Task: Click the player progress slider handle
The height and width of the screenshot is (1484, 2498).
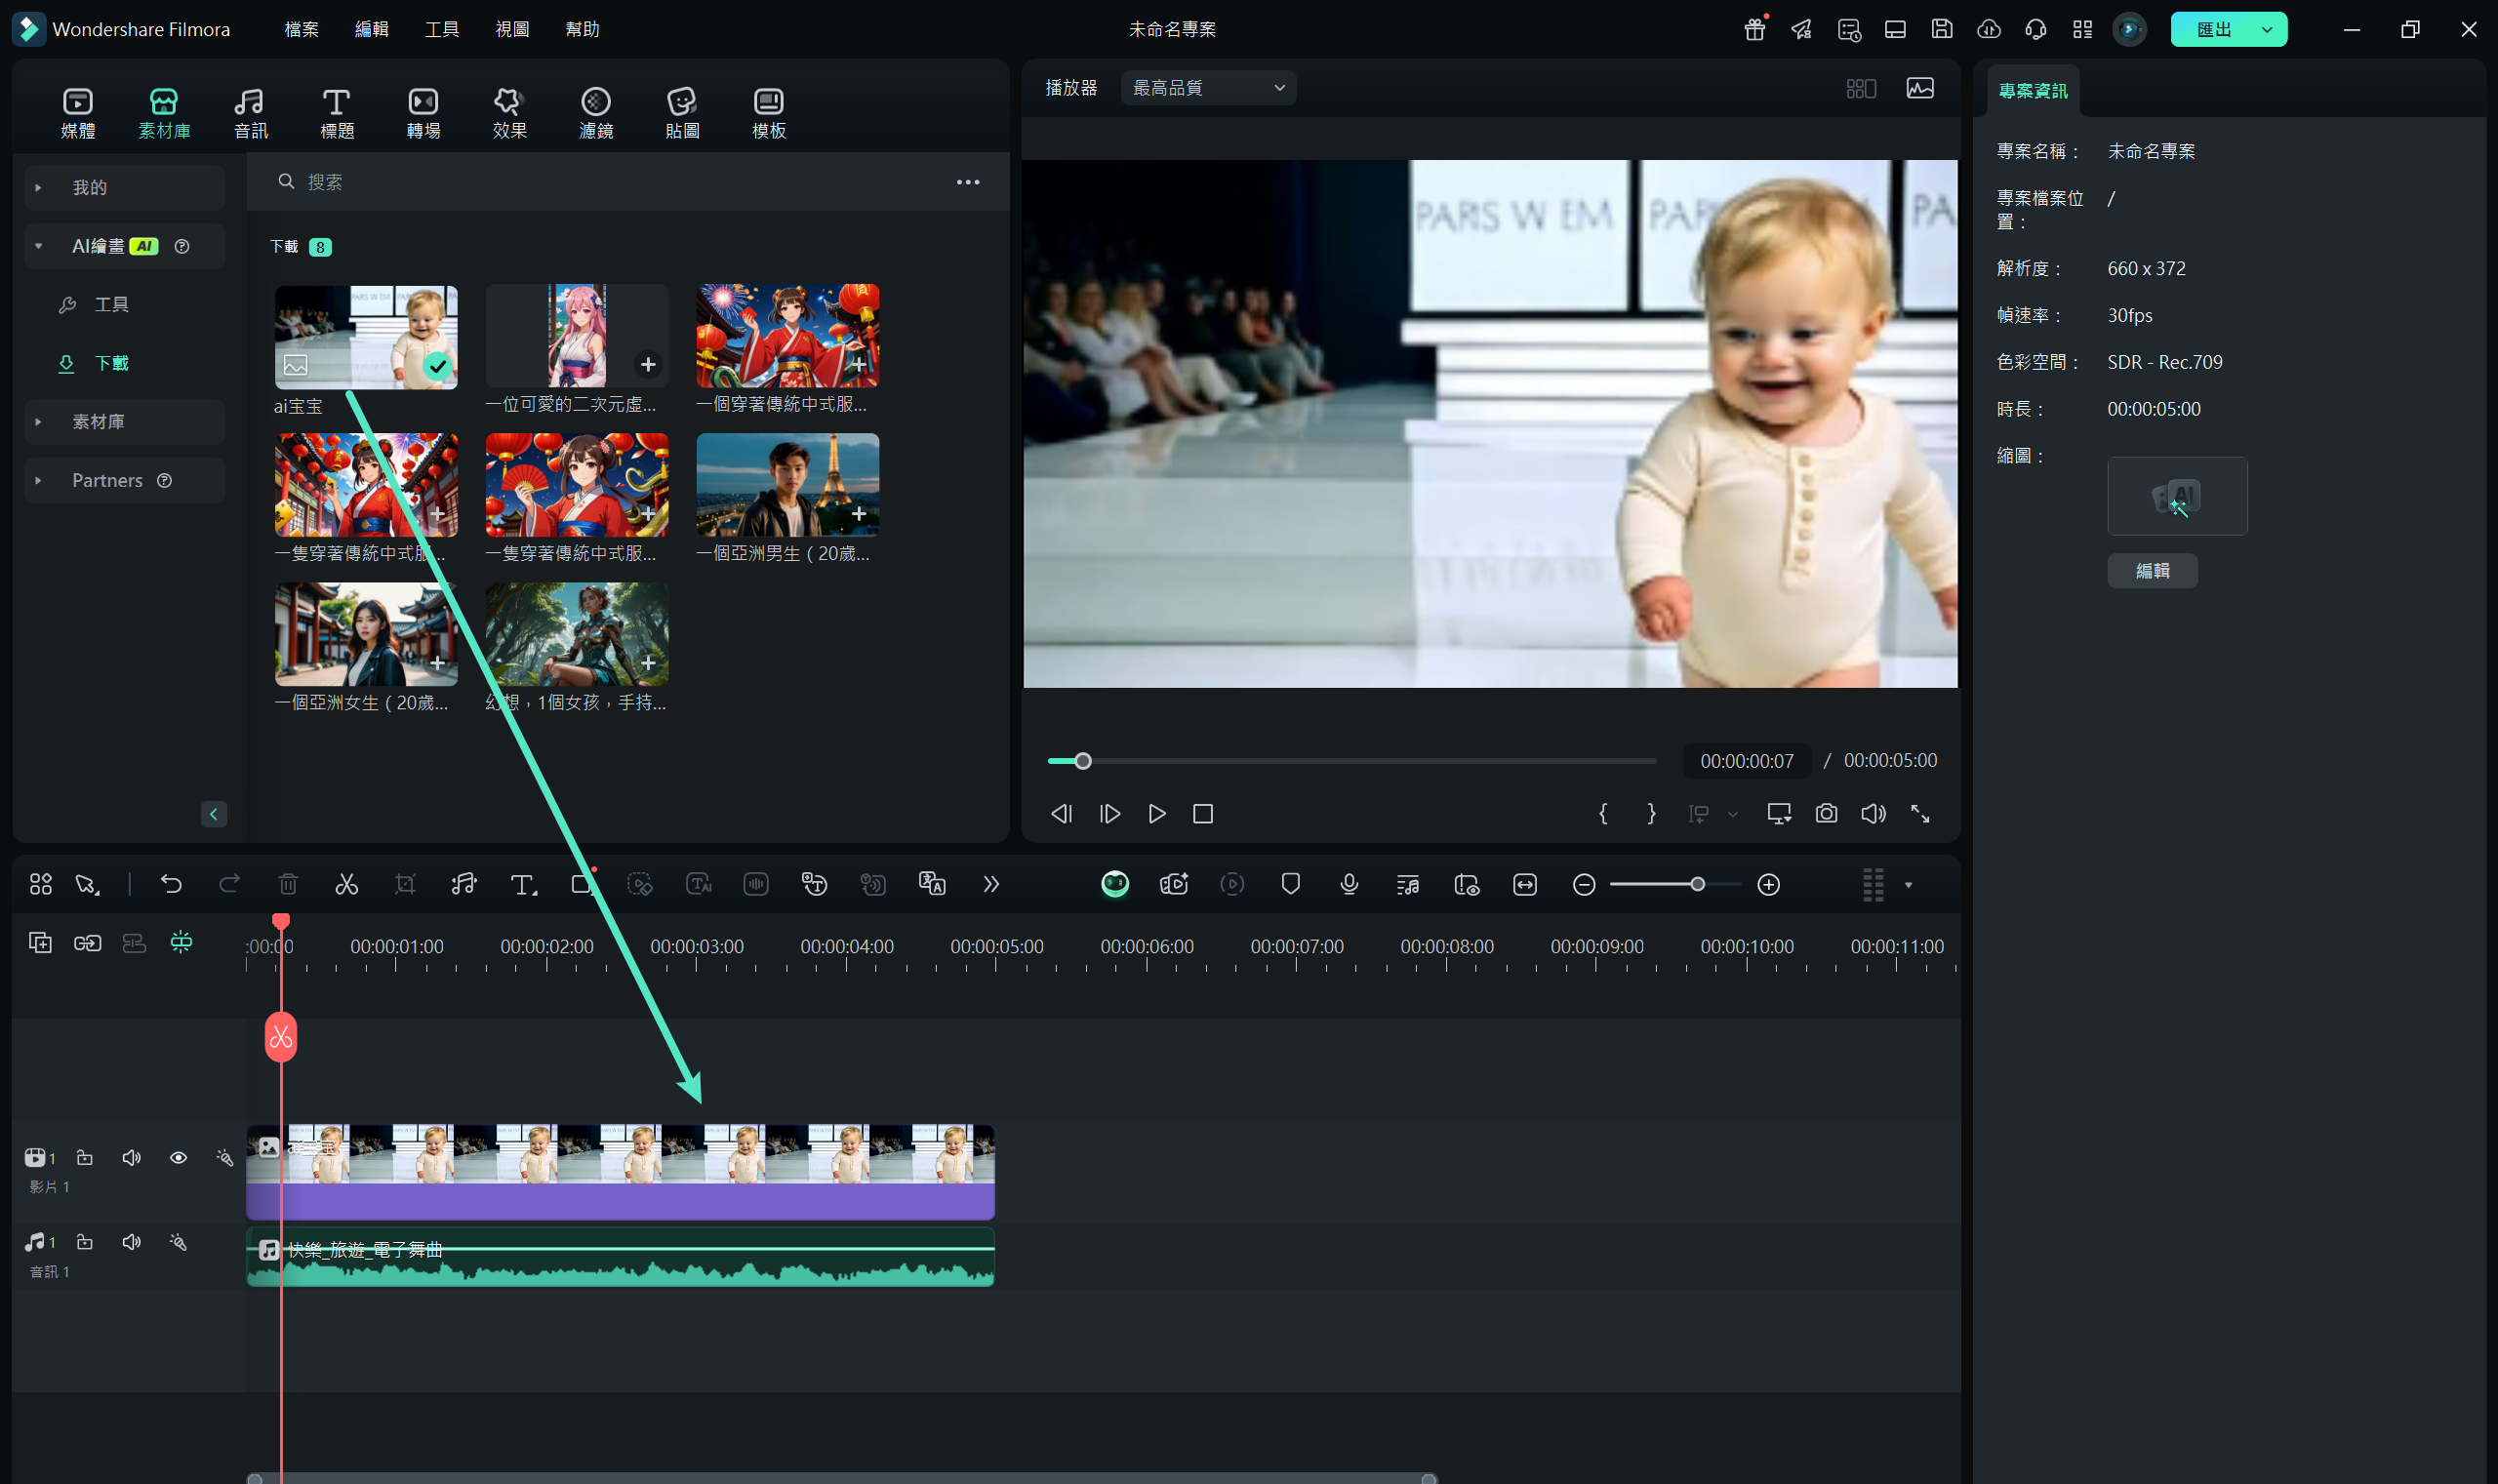Action: [x=1082, y=761]
